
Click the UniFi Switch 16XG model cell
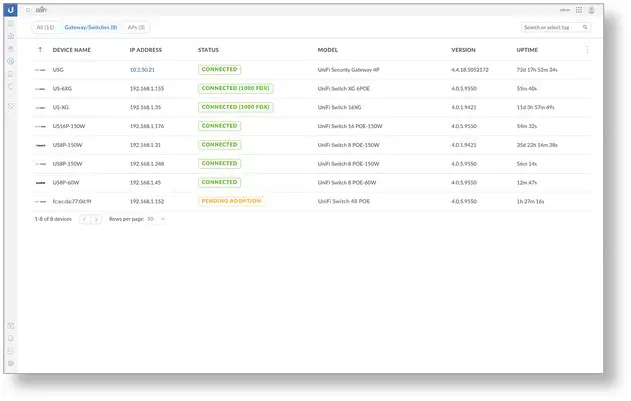pyautogui.click(x=339, y=107)
